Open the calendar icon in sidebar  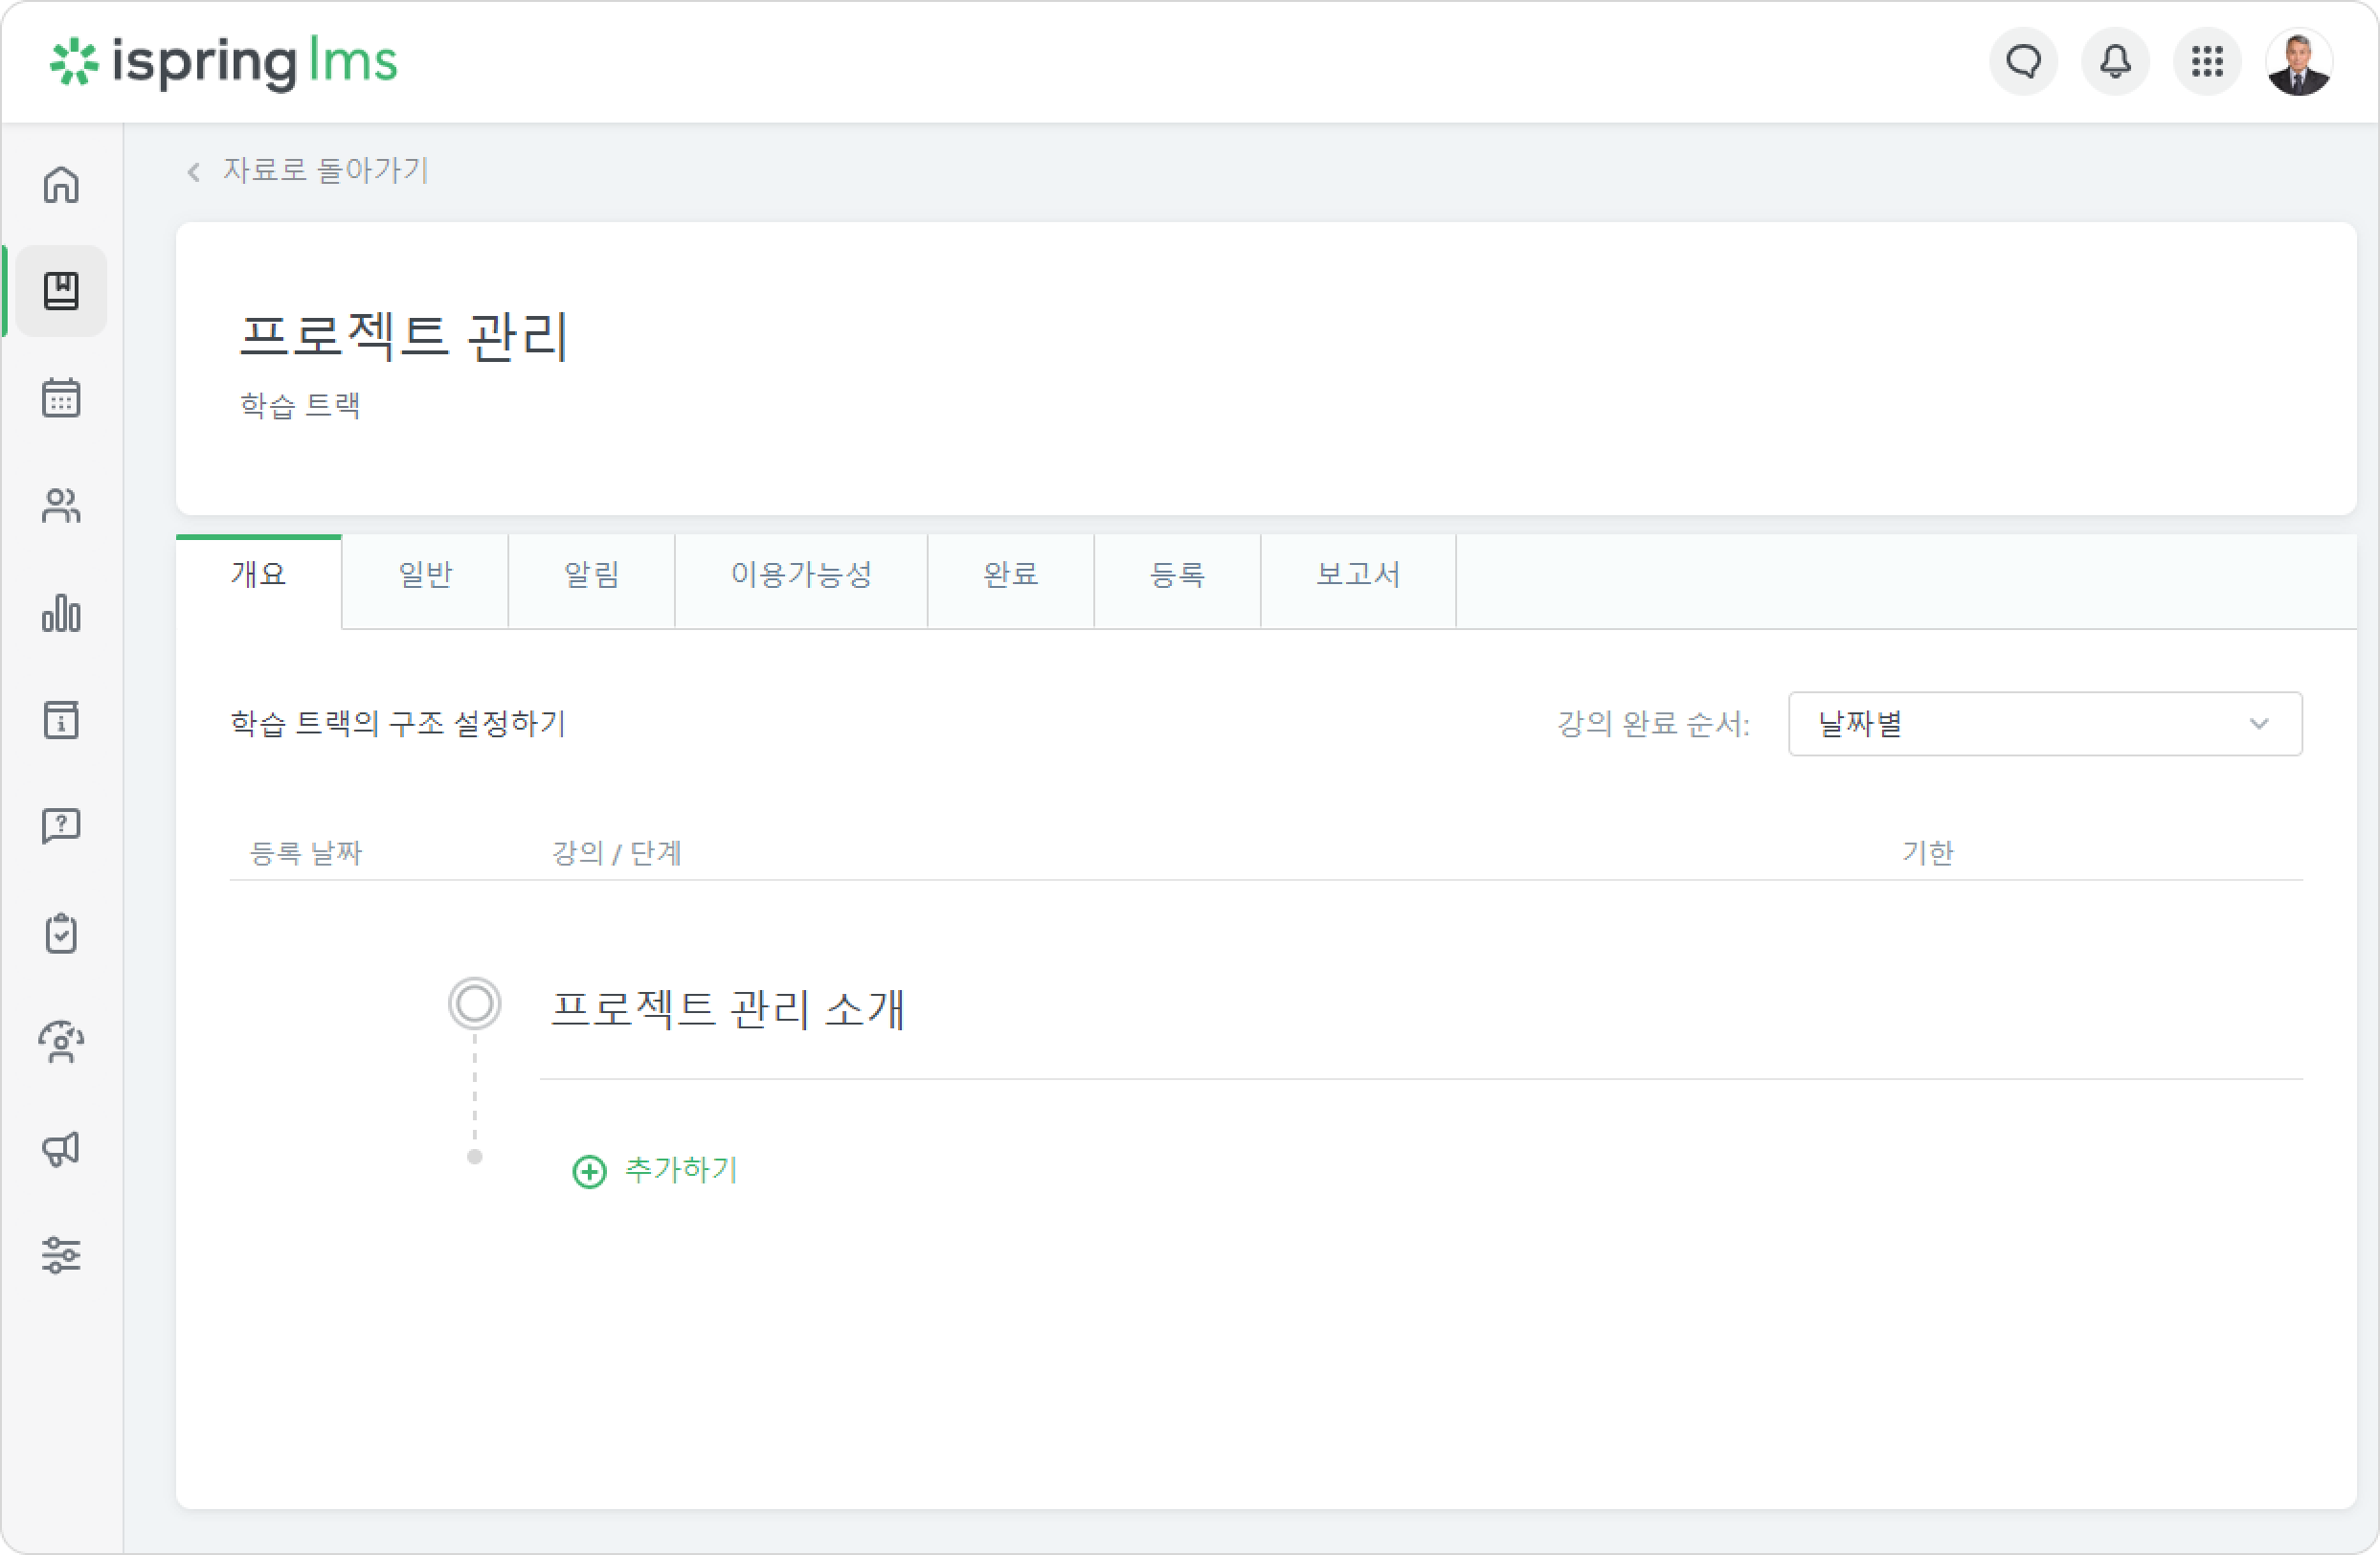tap(61, 398)
